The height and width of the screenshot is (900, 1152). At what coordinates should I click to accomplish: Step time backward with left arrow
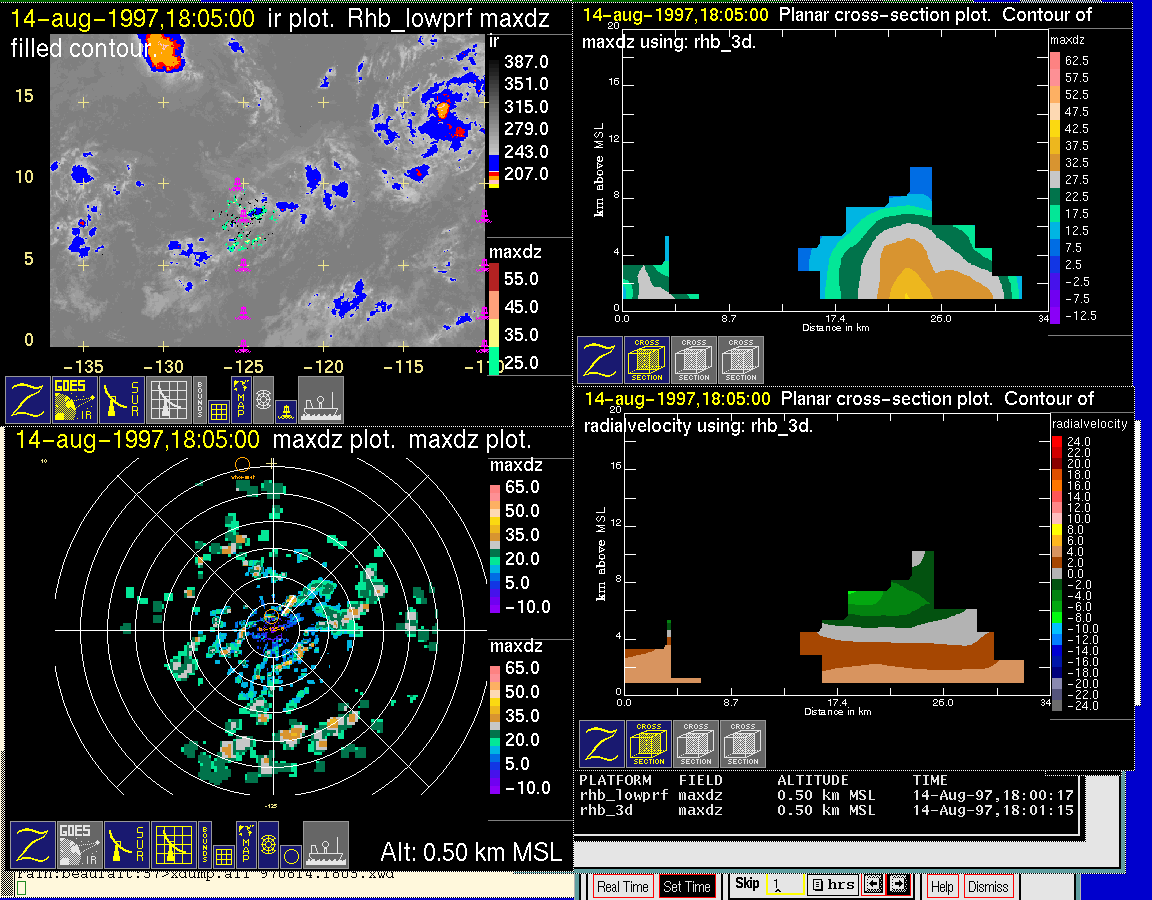pyautogui.click(x=872, y=885)
